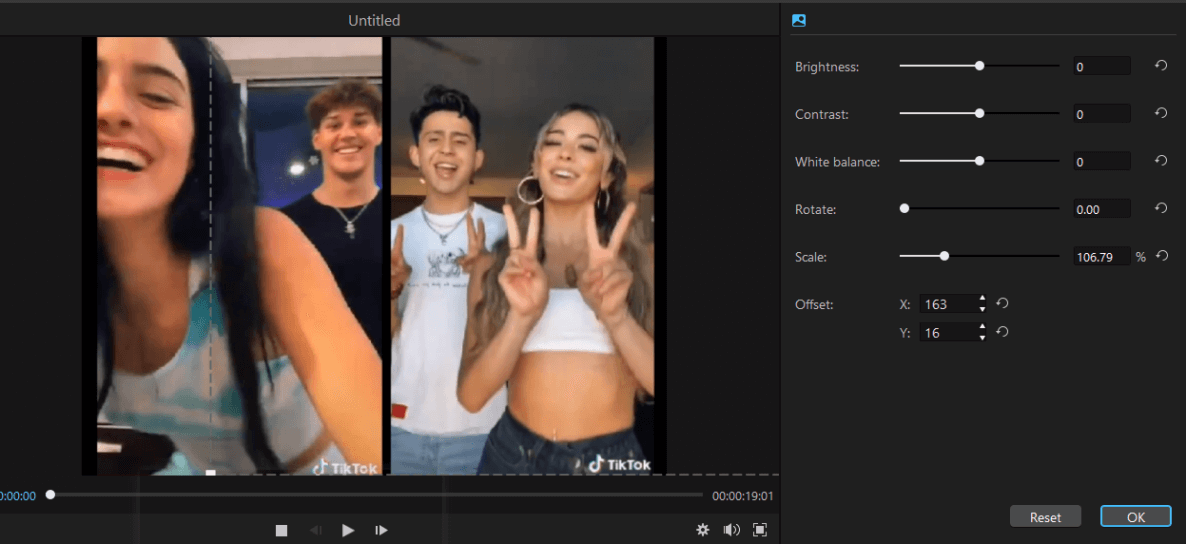Click the volume speaker icon
The height and width of the screenshot is (544, 1186).
pyautogui.click(x=731, y=530)
